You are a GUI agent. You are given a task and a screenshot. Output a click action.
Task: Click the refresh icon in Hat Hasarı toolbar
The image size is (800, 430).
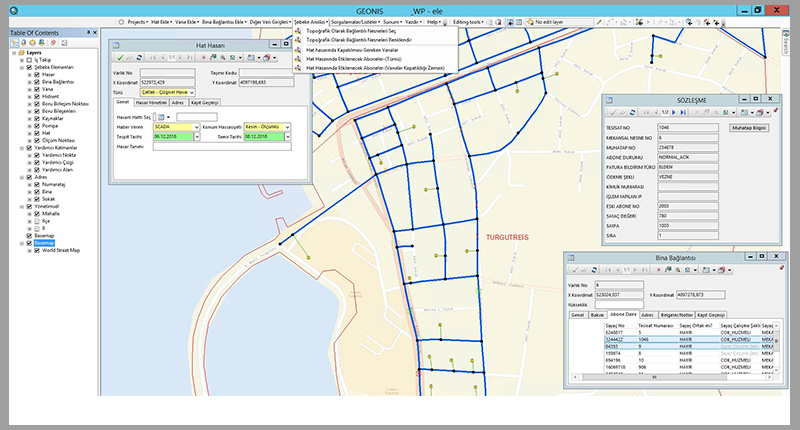tap(139, 58)
